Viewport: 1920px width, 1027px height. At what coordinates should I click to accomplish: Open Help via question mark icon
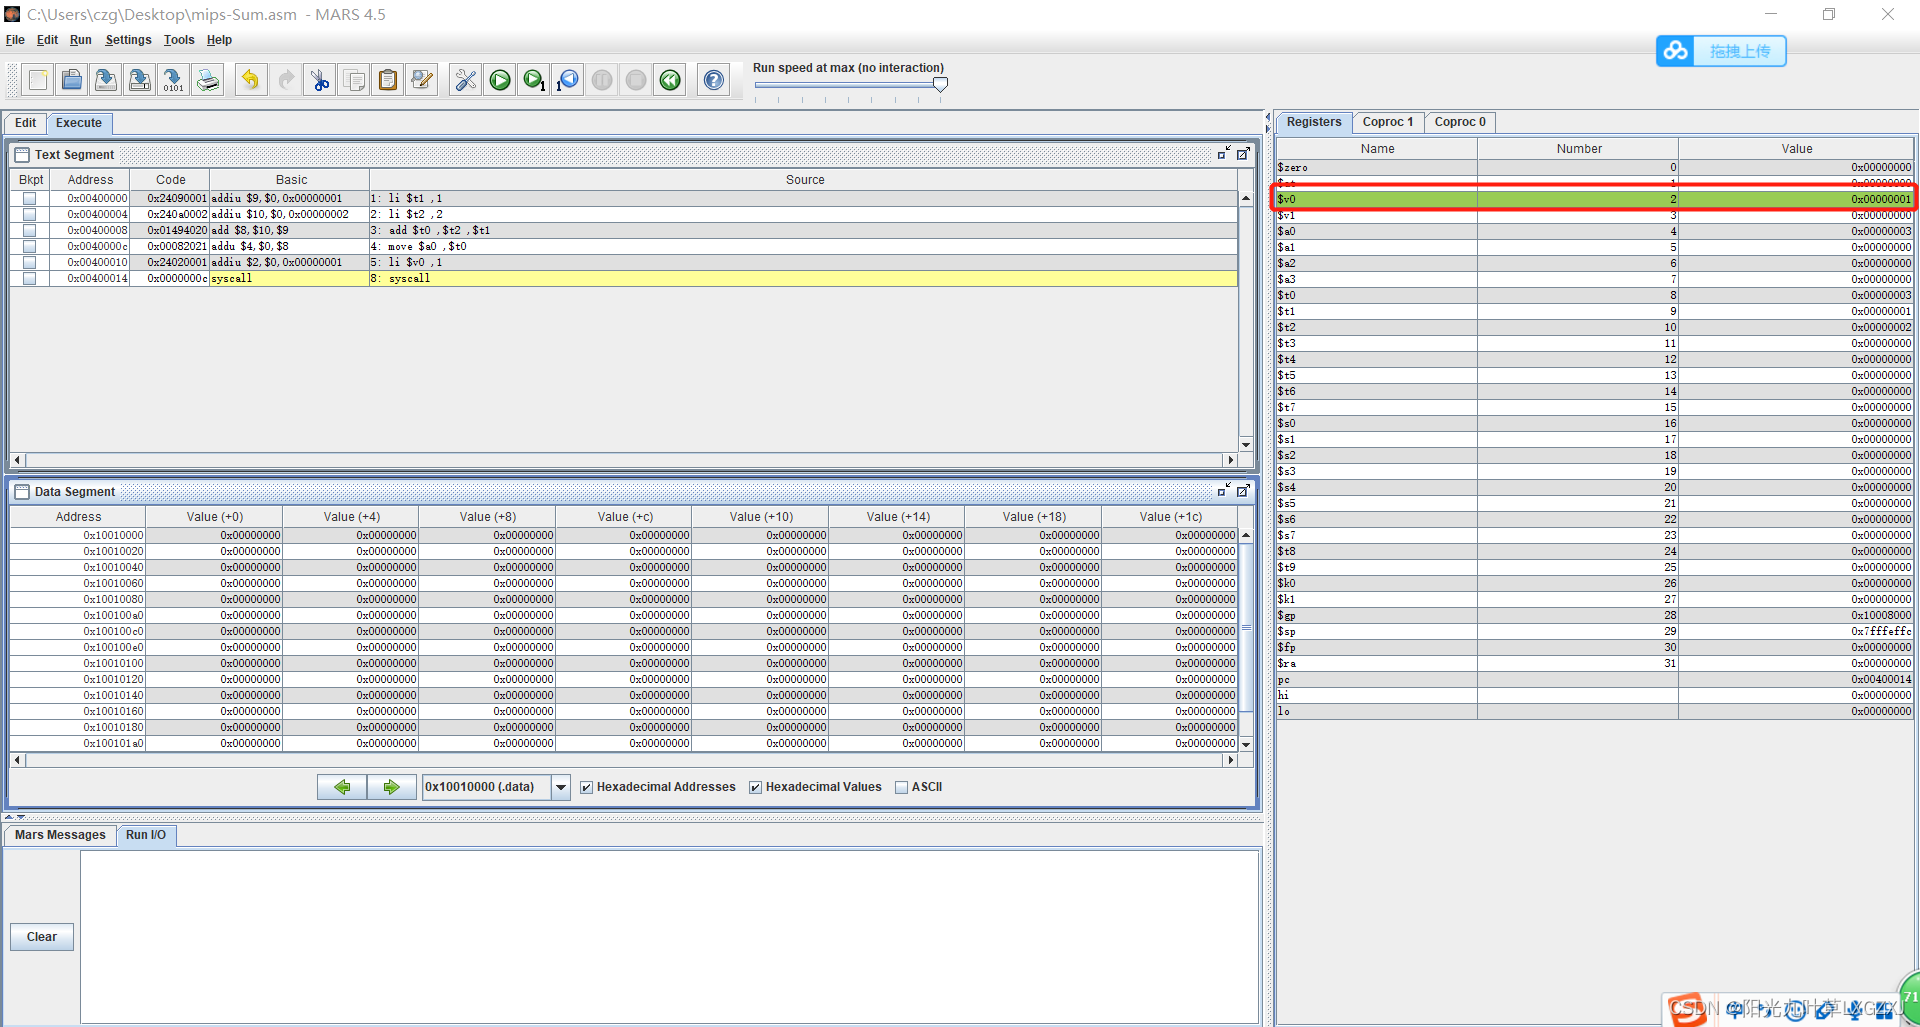714,80
